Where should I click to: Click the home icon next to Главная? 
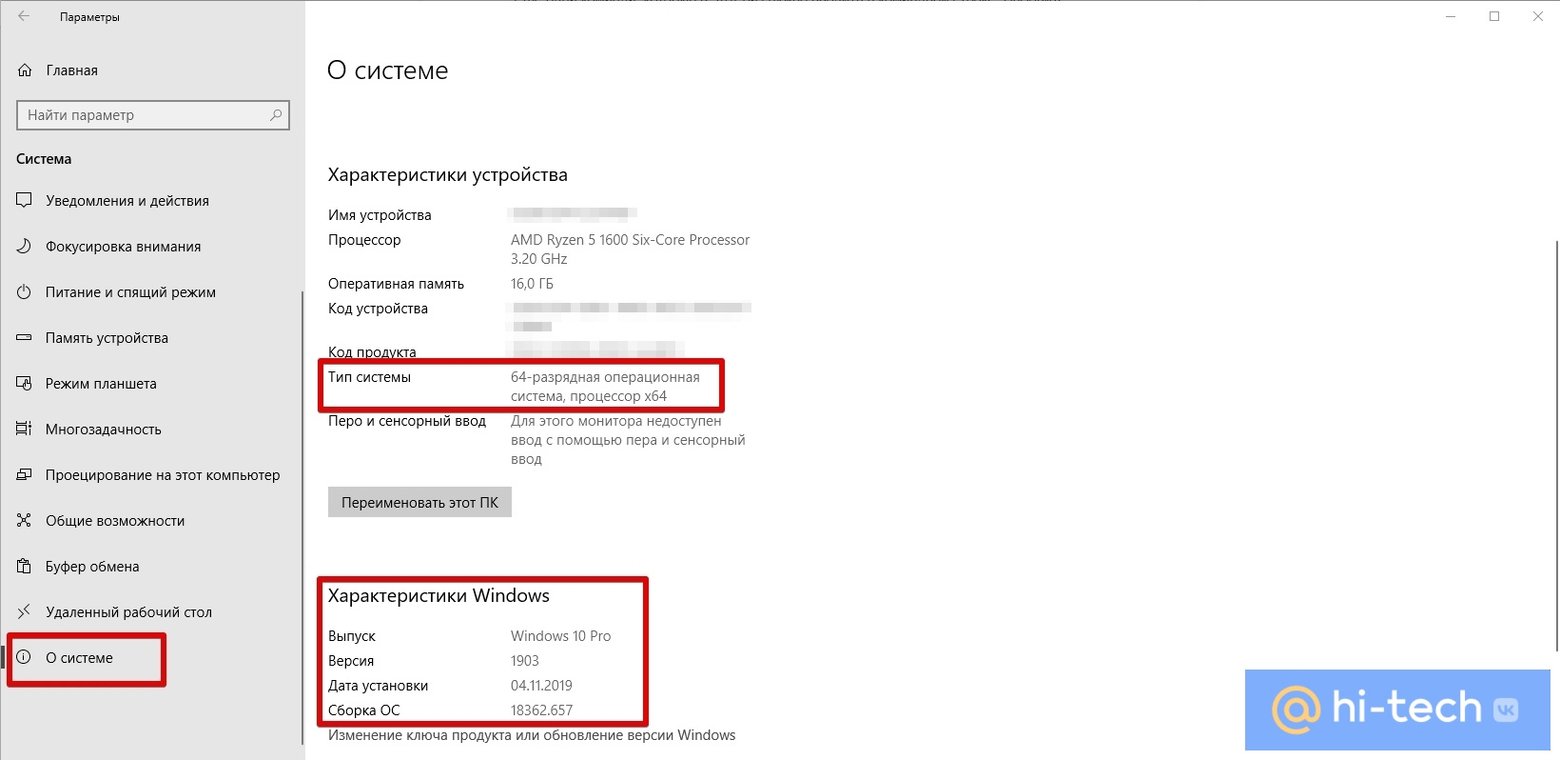[x=25, y=71]
